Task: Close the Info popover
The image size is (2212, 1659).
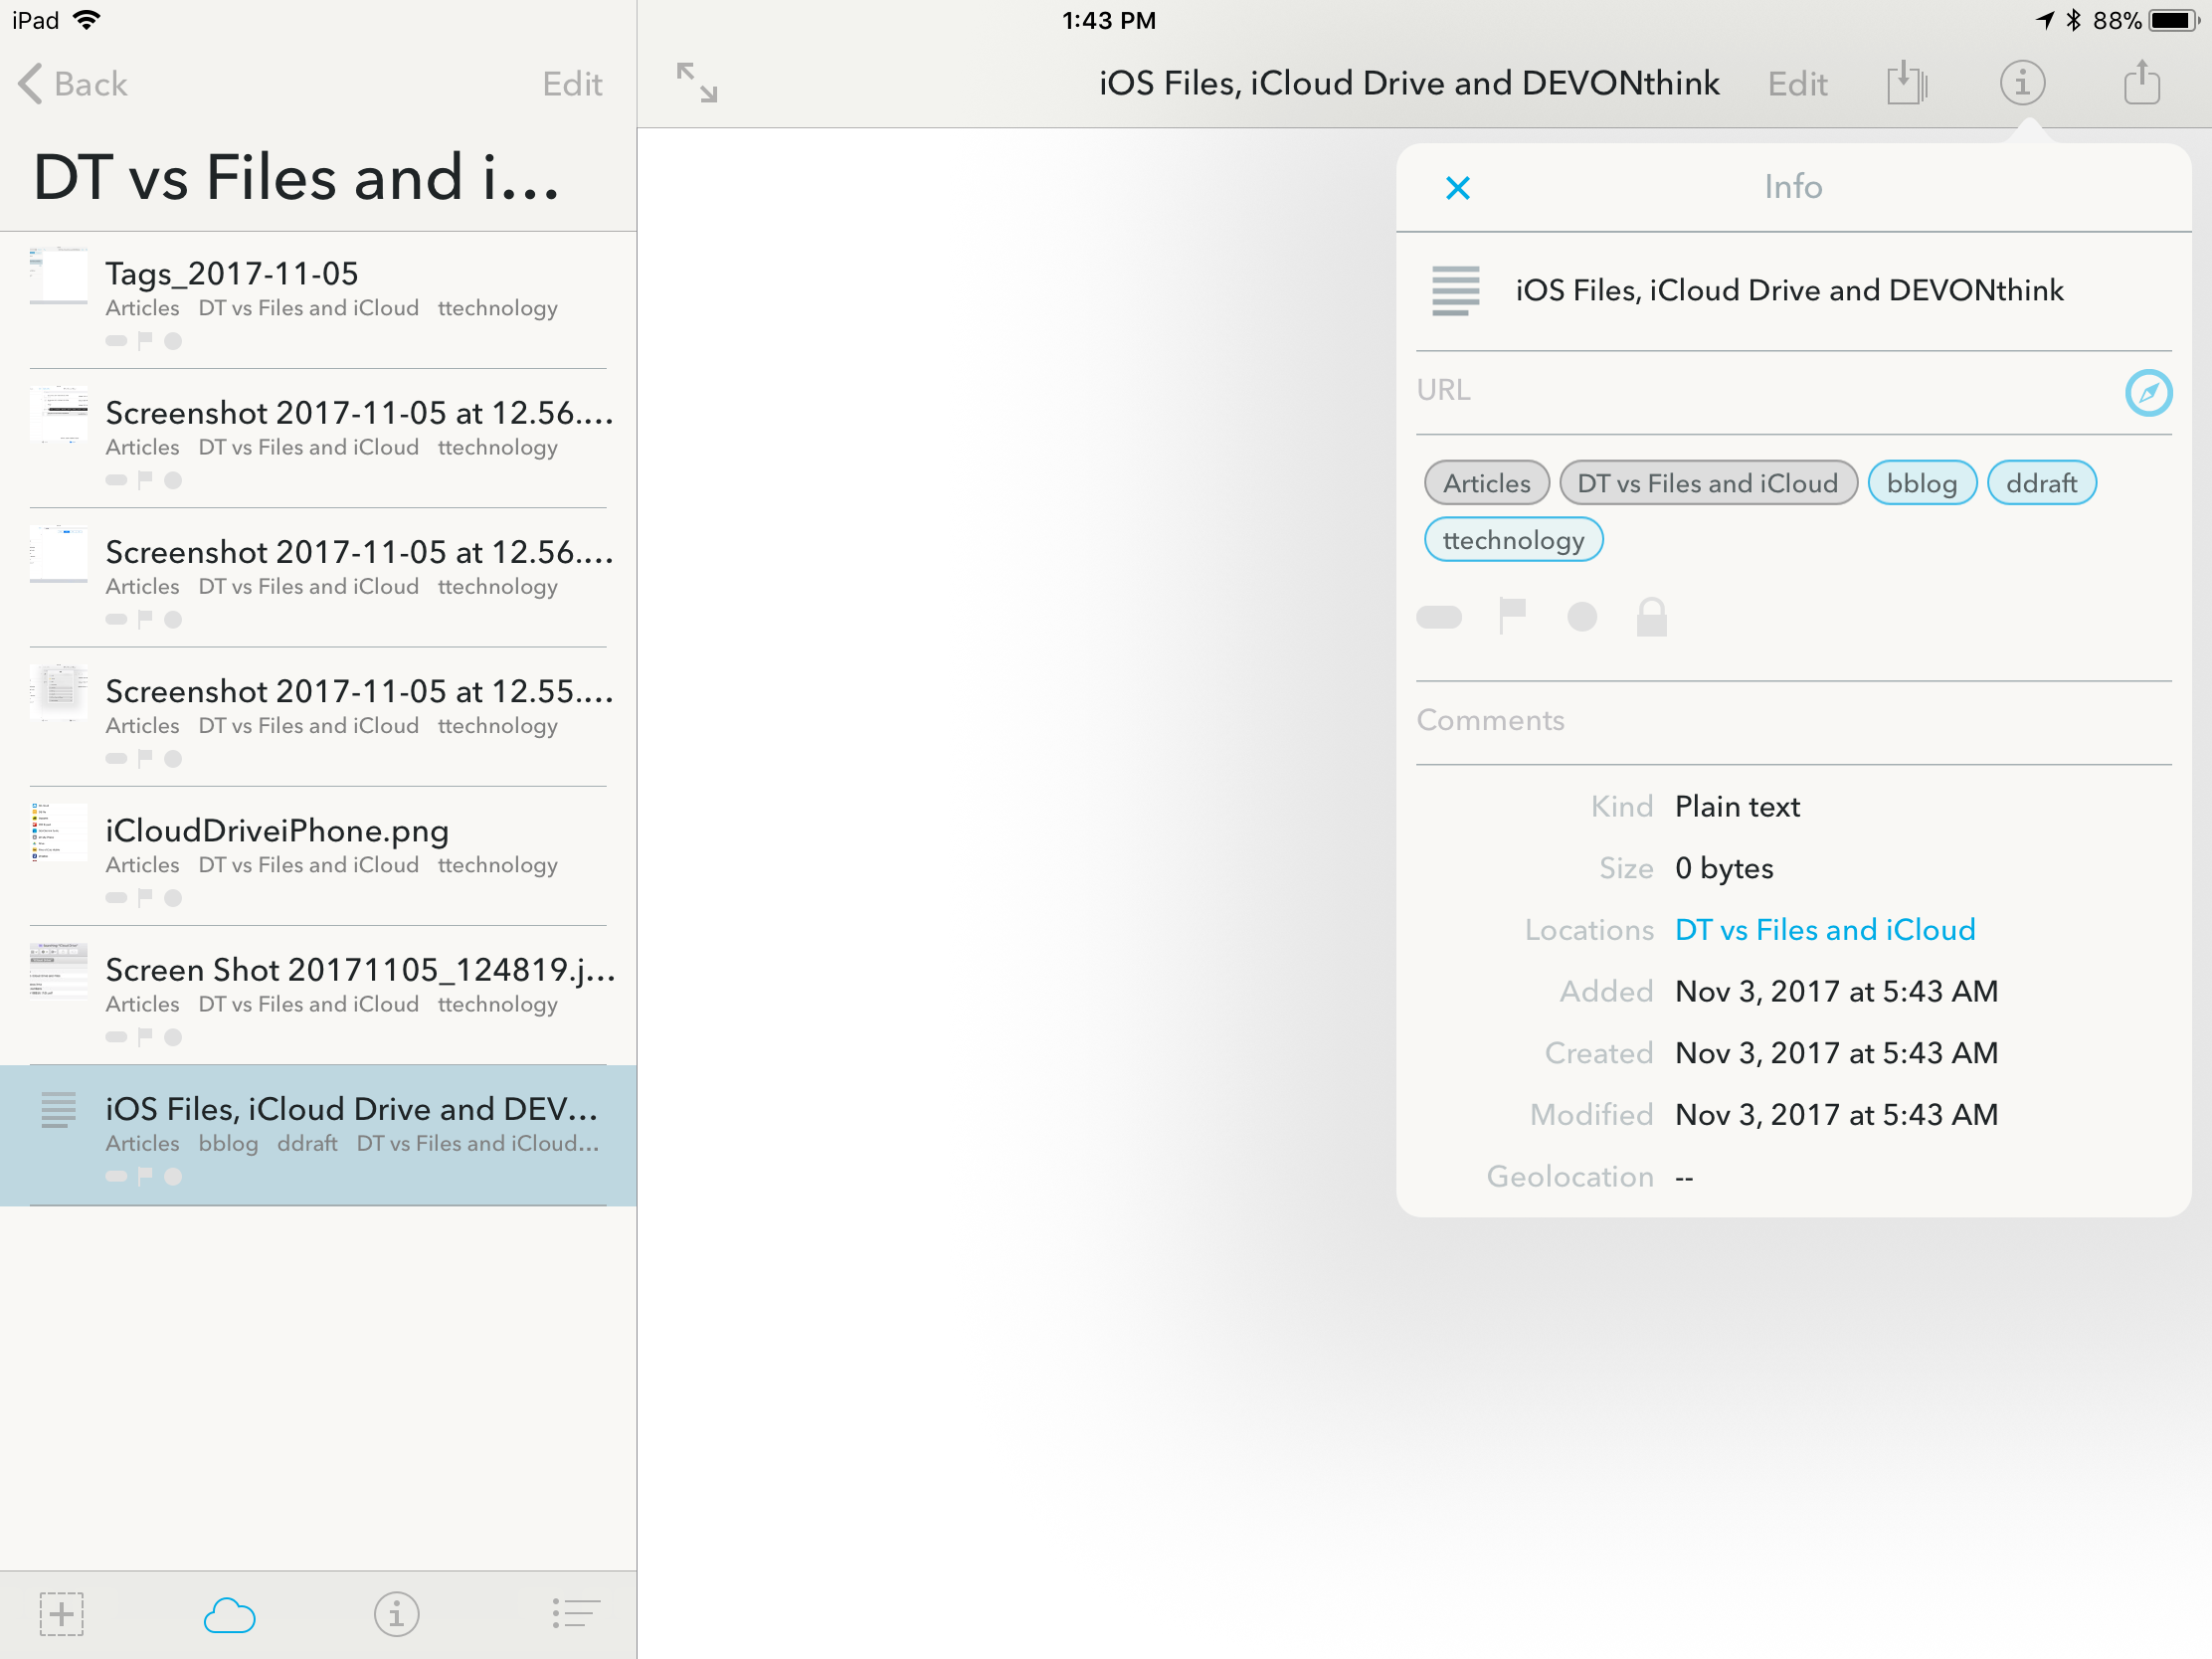Action: tap(1458, 187)
